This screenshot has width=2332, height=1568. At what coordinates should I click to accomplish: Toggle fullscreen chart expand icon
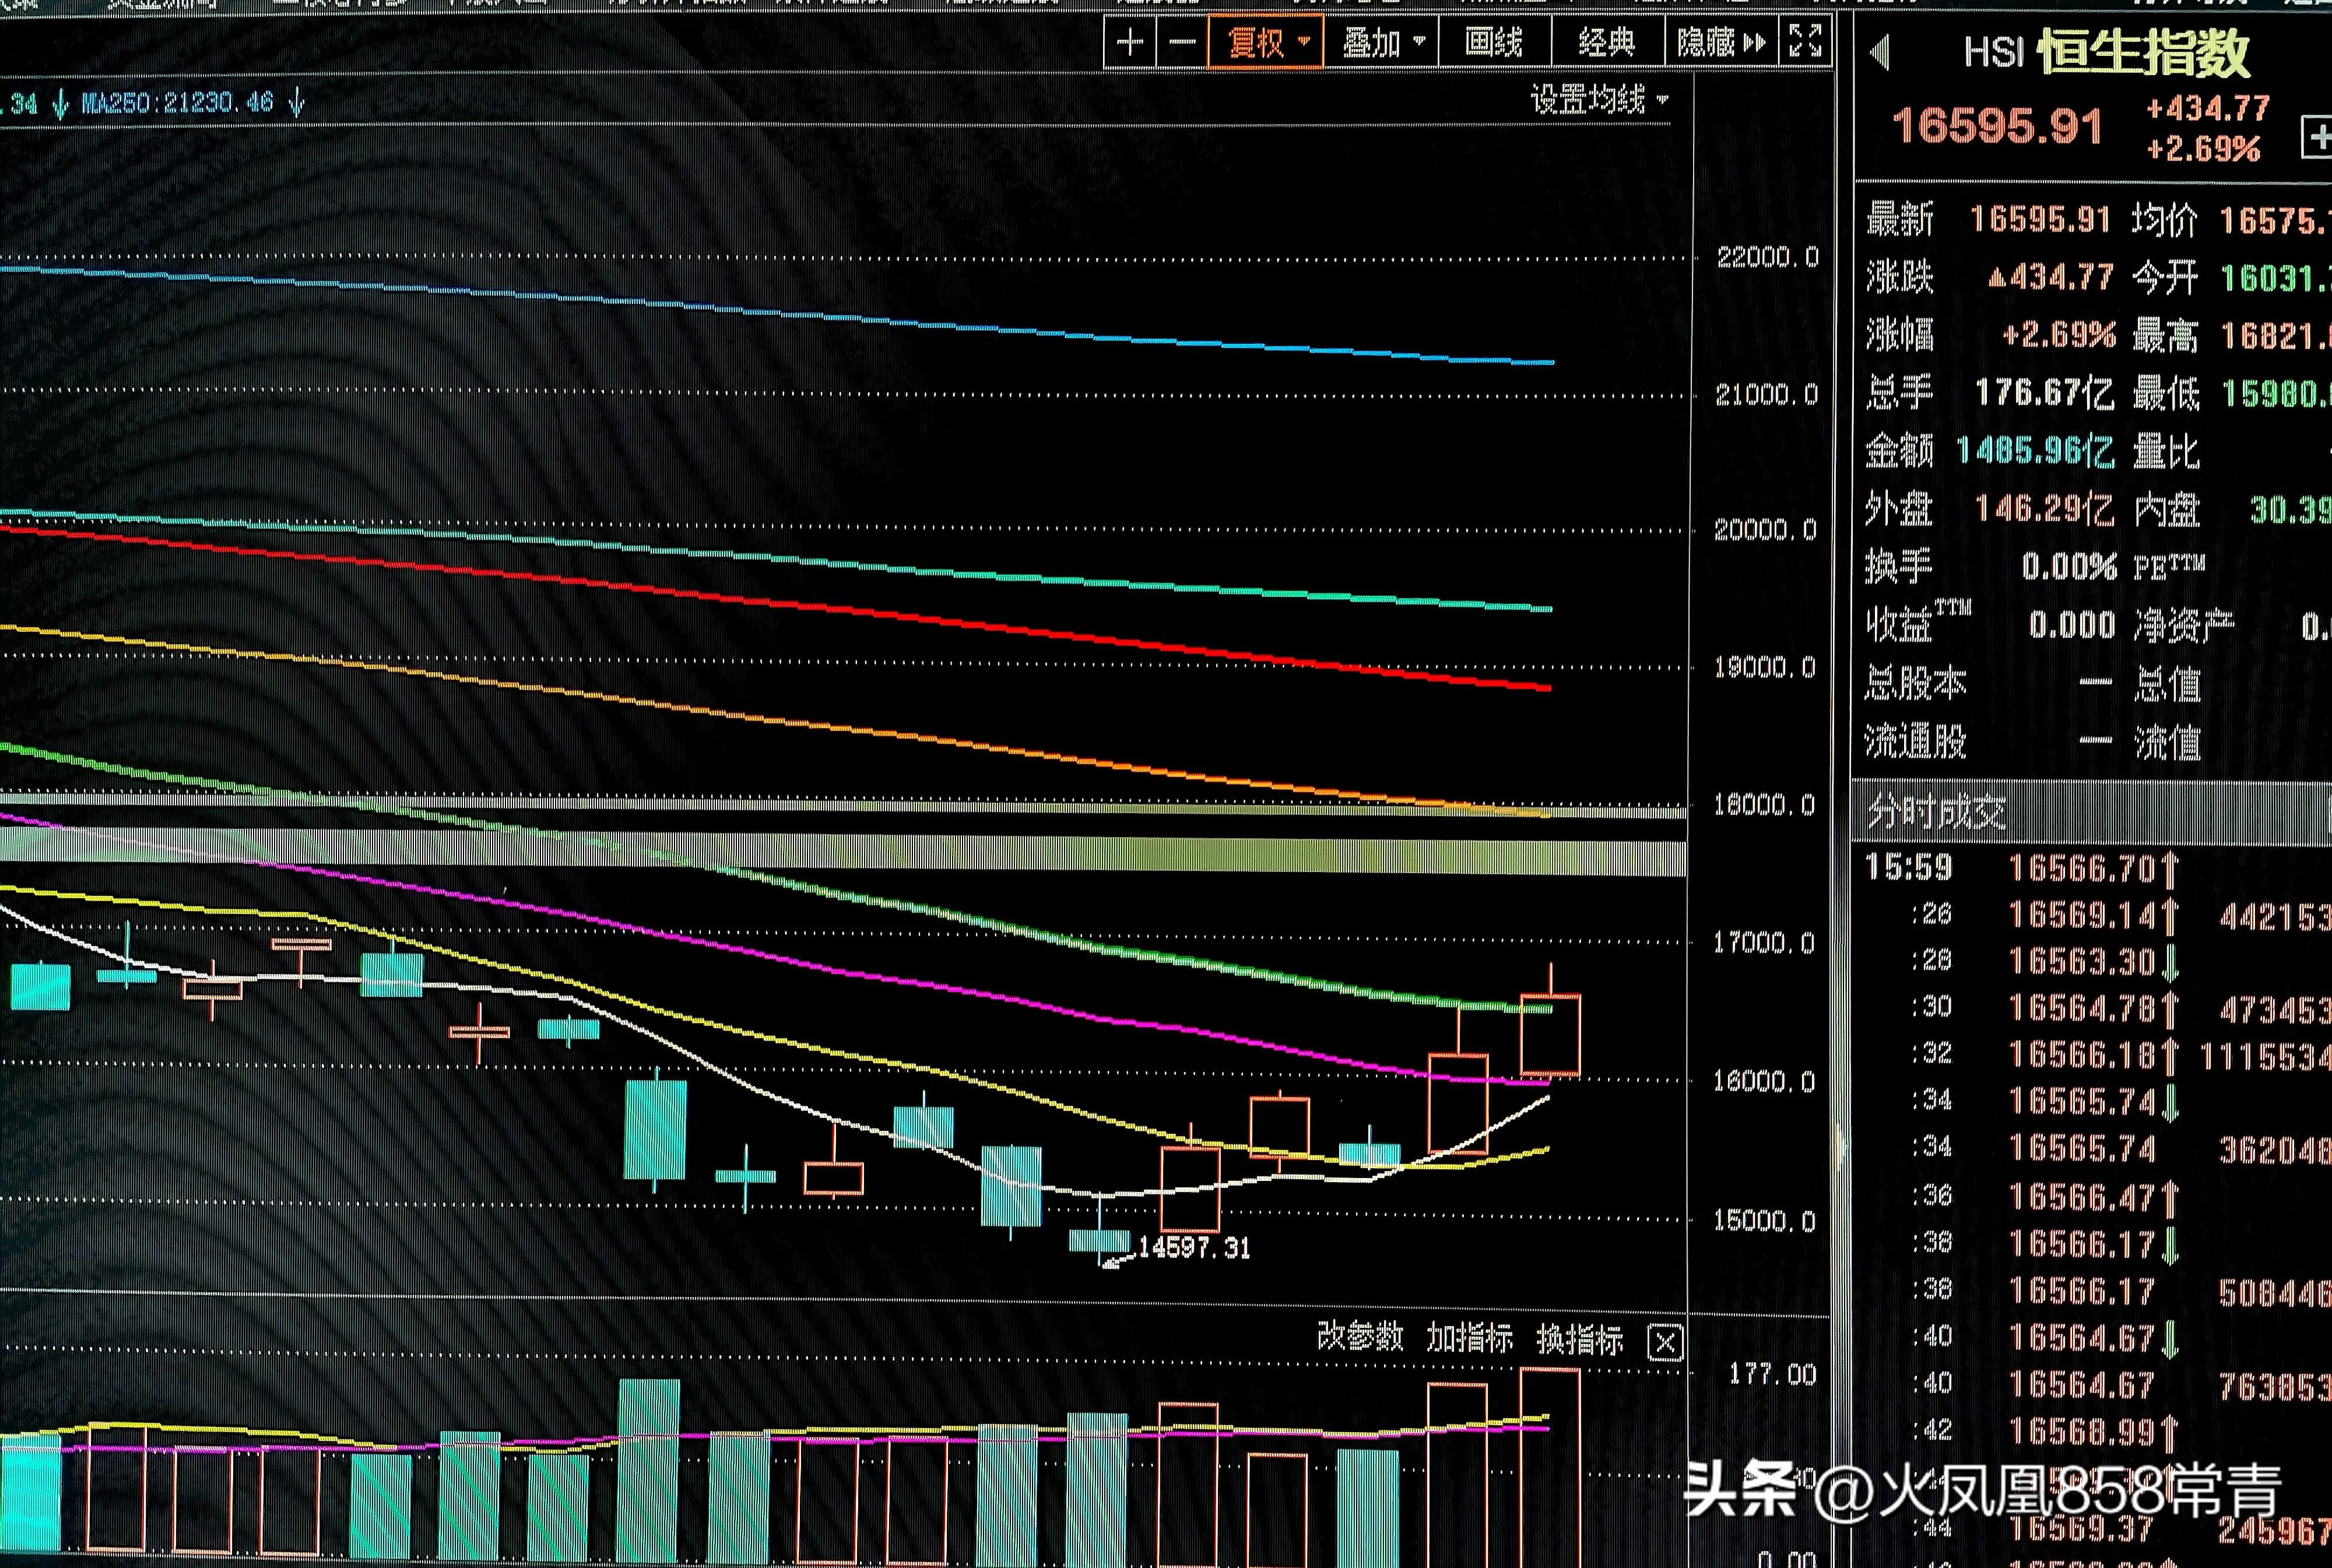tap(1805, 42)
